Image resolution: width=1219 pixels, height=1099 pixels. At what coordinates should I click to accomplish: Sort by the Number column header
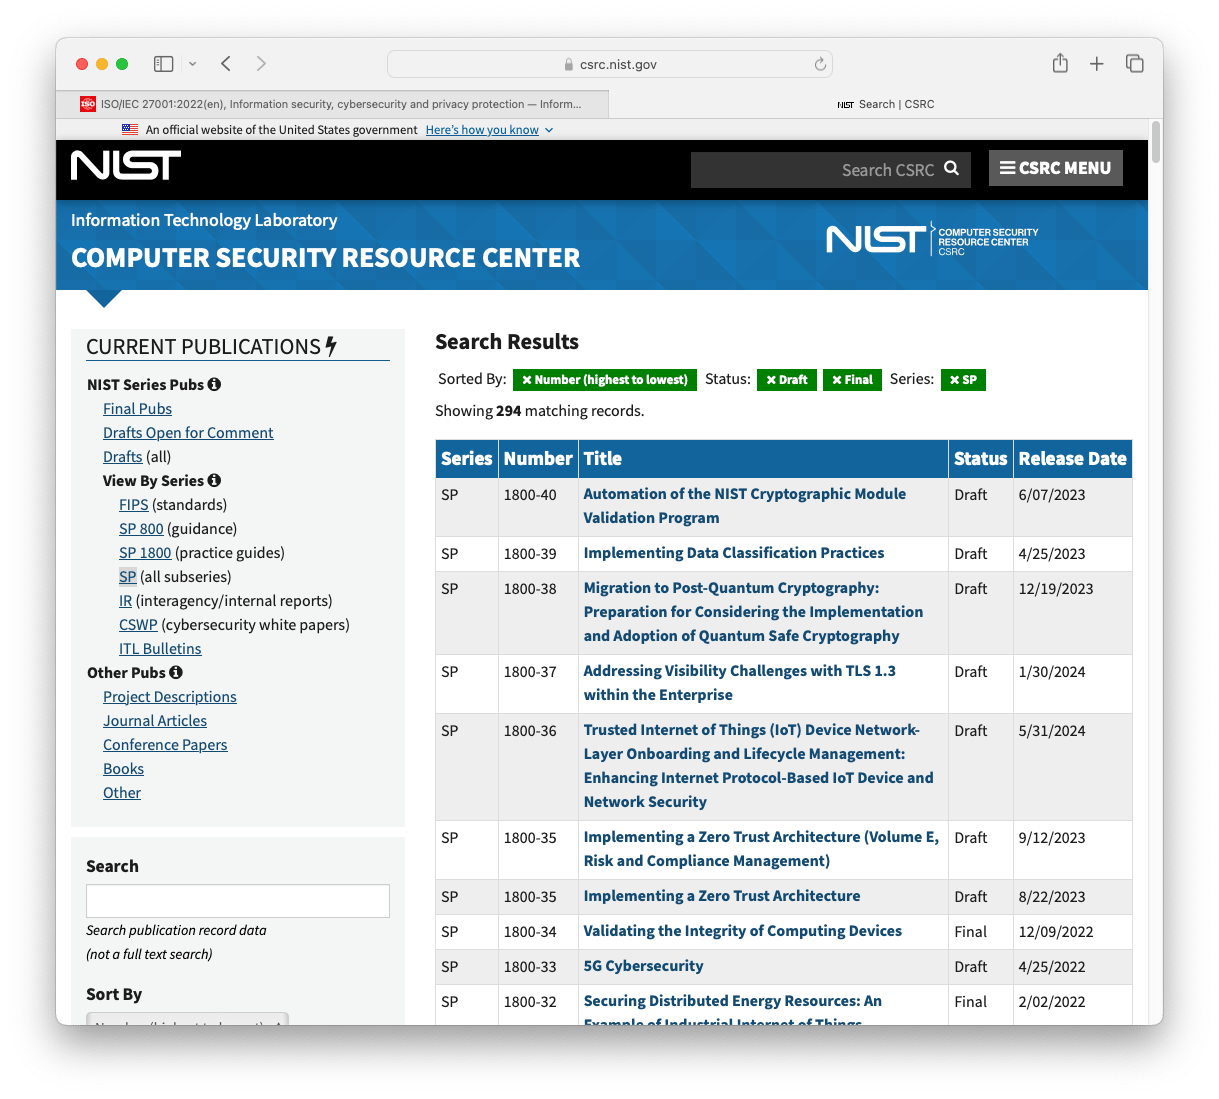point(538,459)
